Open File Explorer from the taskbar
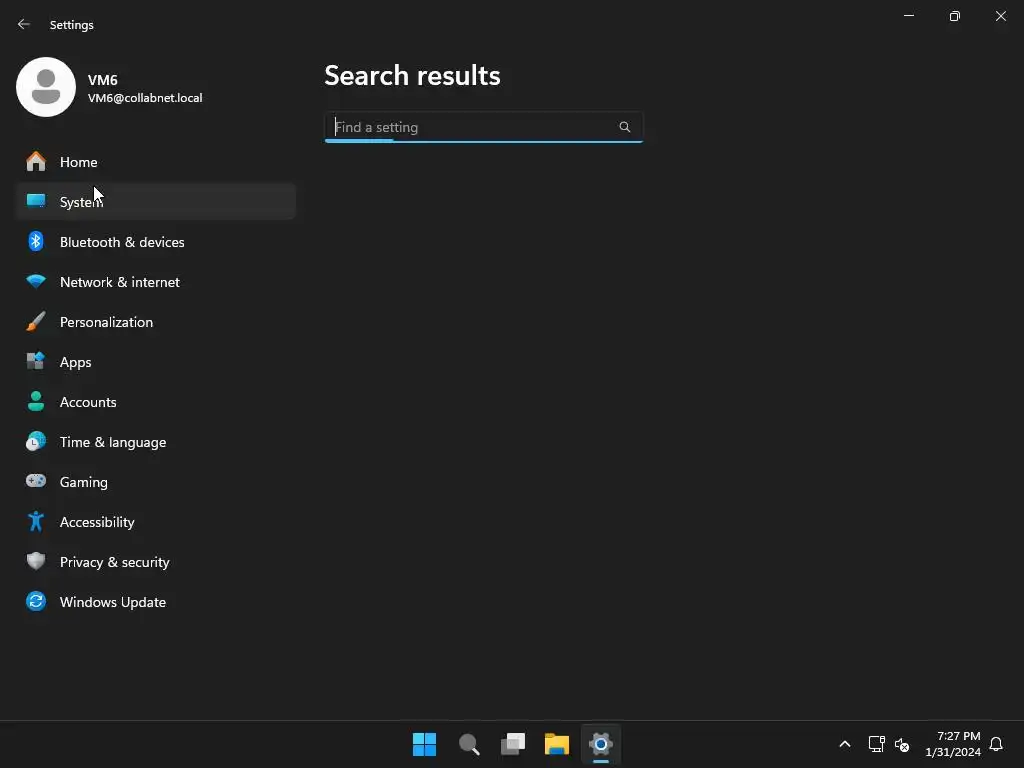 tap(557, 744)
